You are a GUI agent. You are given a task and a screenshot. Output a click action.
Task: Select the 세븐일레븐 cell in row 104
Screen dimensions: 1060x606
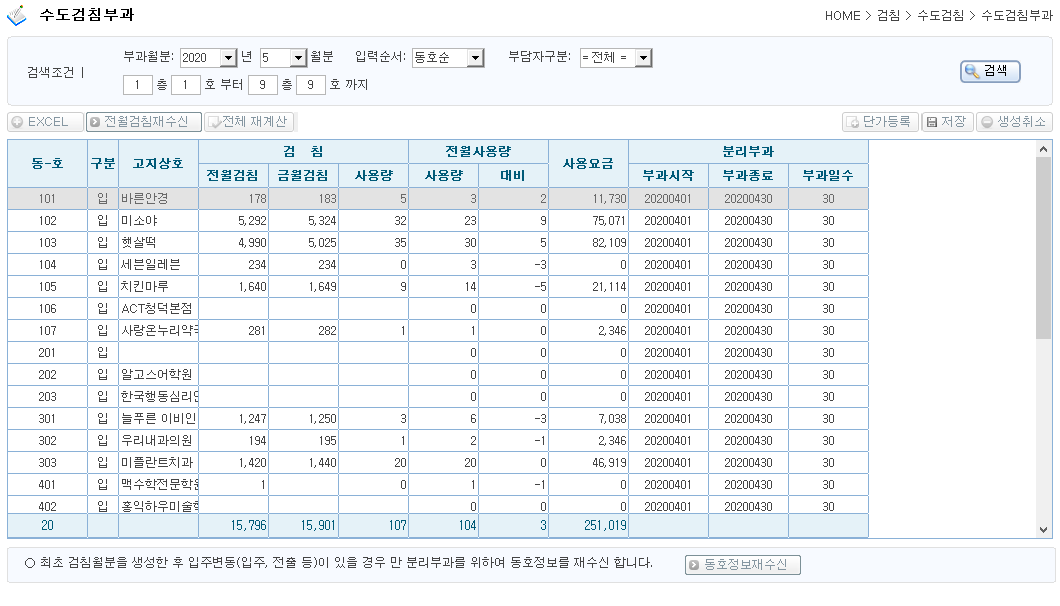tap(158, 264)
